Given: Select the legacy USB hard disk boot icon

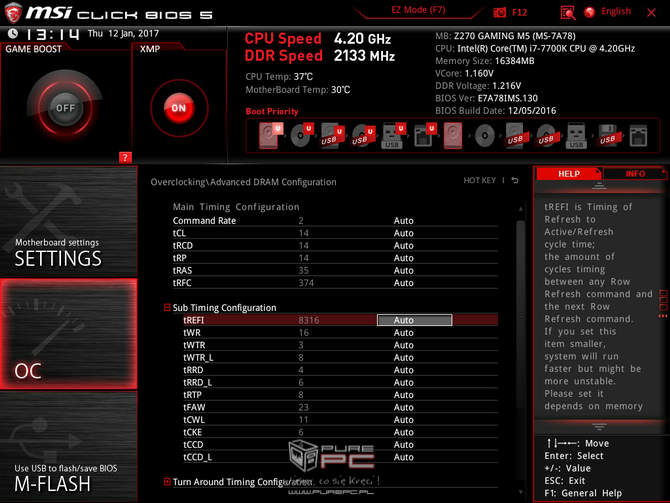Looking at the screenshot, I should tap(515, 136).
